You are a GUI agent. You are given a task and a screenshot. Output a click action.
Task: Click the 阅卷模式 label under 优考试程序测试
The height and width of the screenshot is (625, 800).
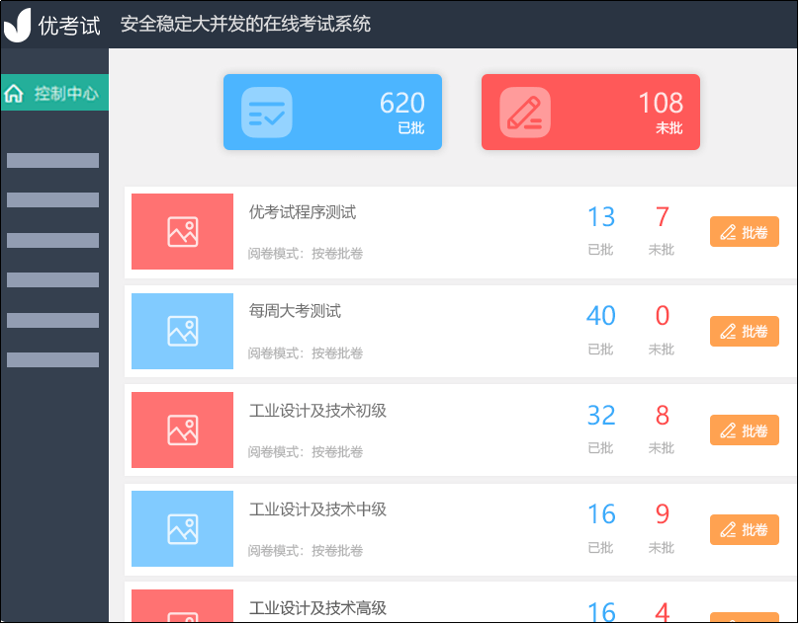pos(305,254)
